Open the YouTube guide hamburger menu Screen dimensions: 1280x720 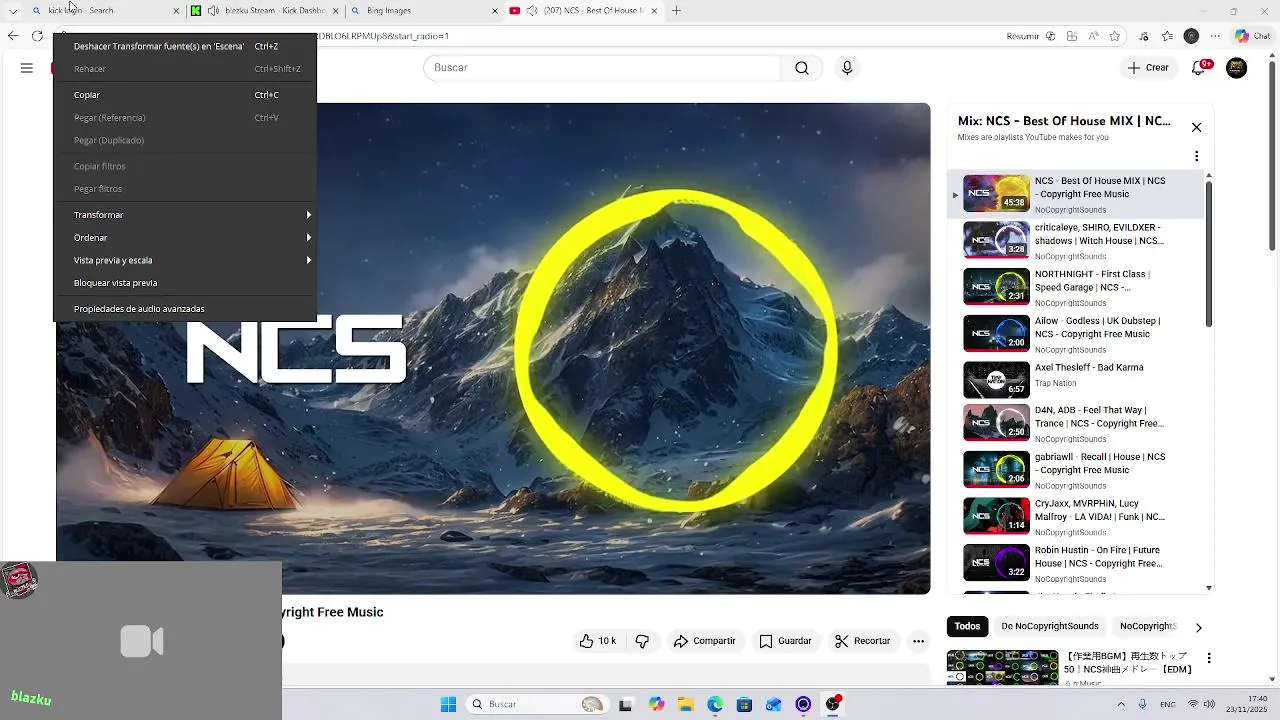click(x=27, y=68)
